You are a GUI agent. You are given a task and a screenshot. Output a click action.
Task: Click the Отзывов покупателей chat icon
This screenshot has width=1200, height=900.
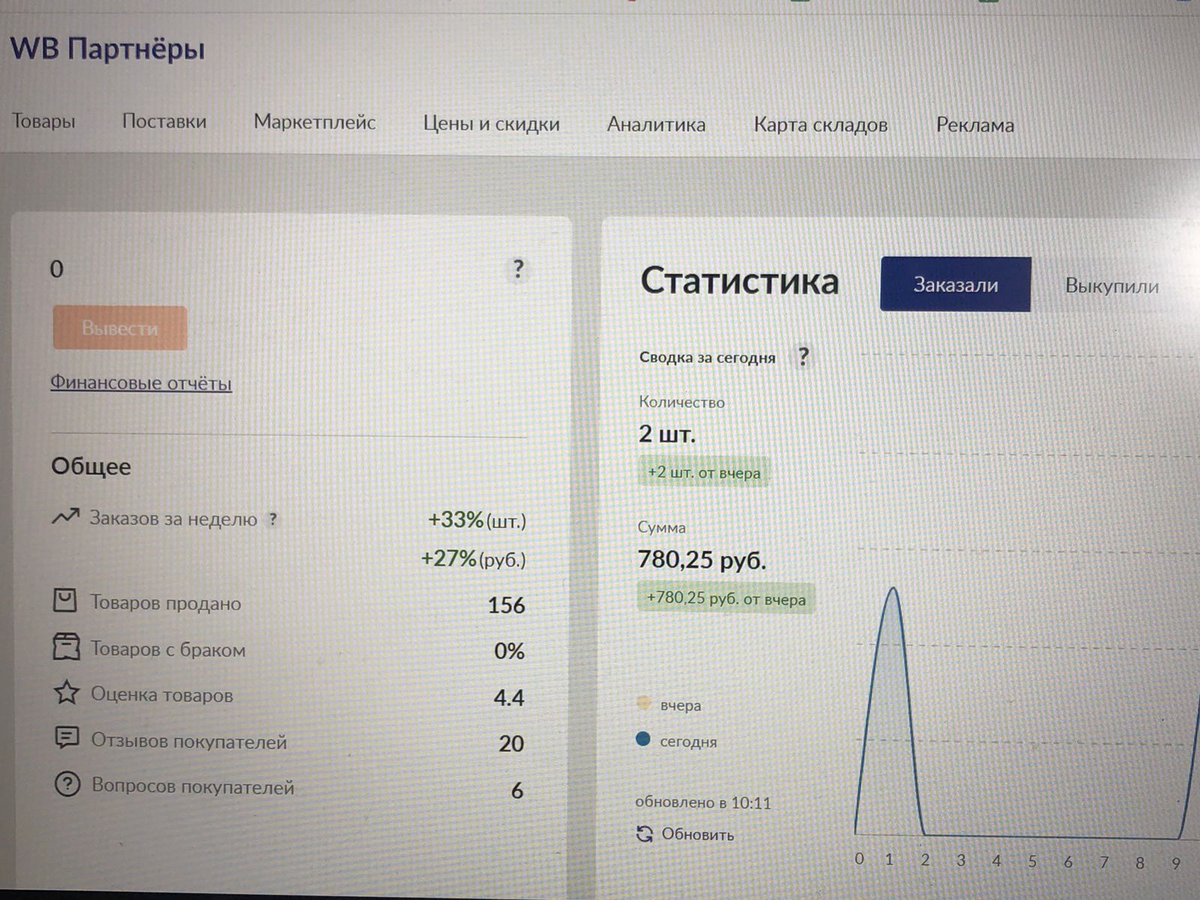pos(66,739)
